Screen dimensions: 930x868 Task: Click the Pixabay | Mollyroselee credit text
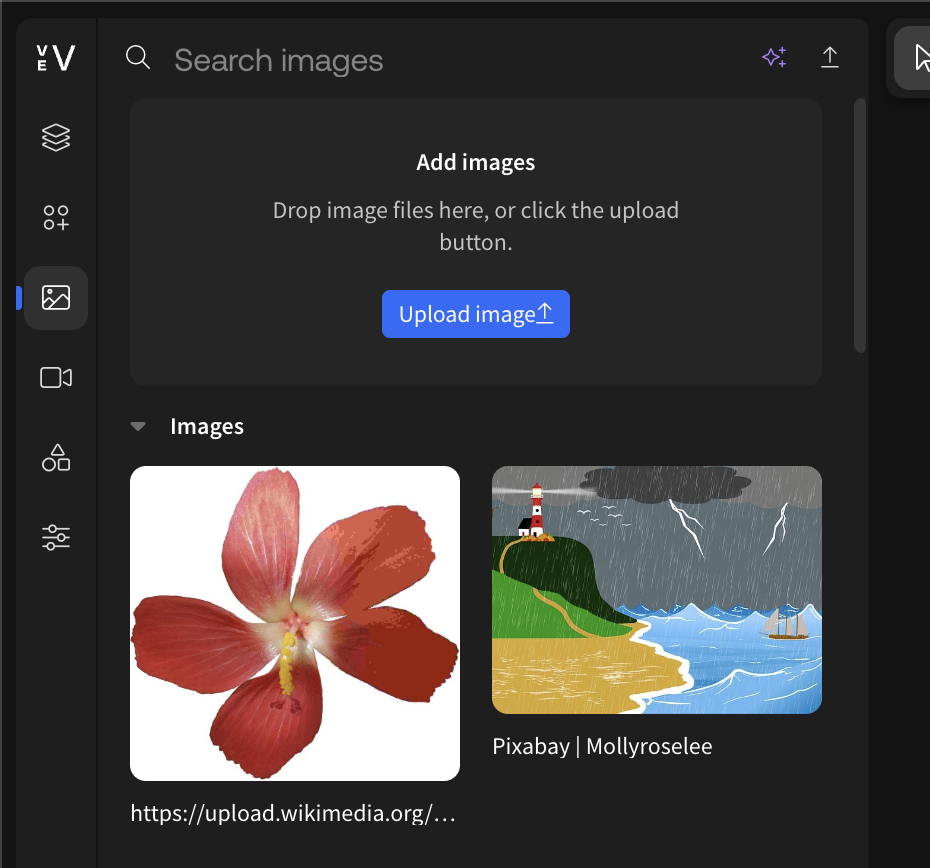[602, 745]
